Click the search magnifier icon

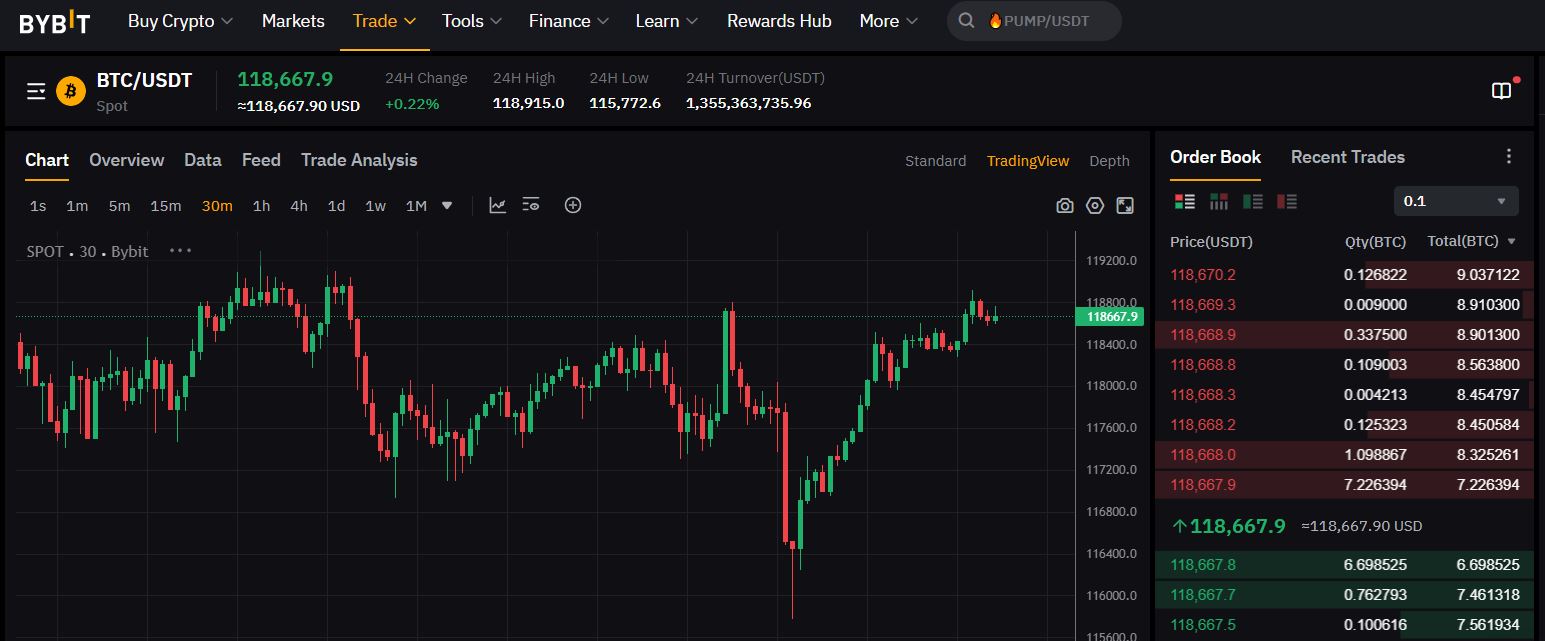pyautogui.click(x=966, y=21)
